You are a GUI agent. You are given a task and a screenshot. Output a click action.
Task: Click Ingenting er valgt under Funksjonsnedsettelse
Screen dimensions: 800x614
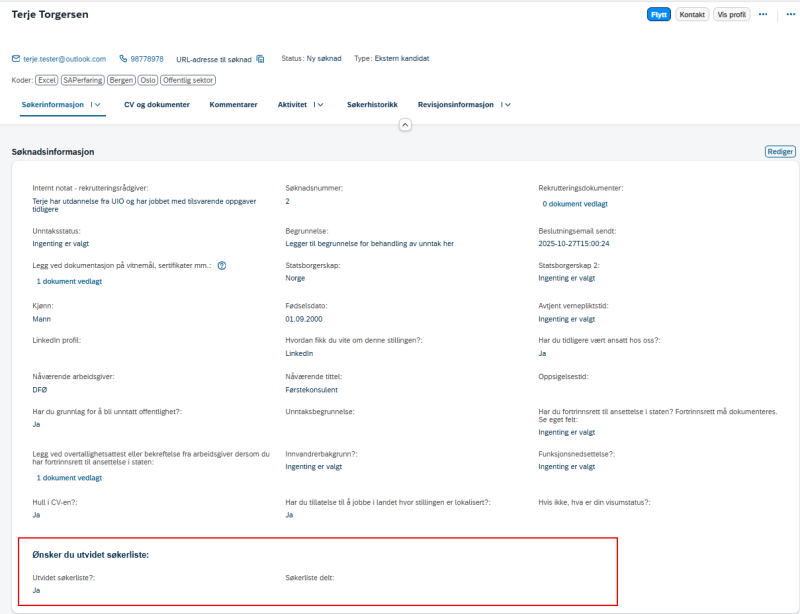pos(566,466)
